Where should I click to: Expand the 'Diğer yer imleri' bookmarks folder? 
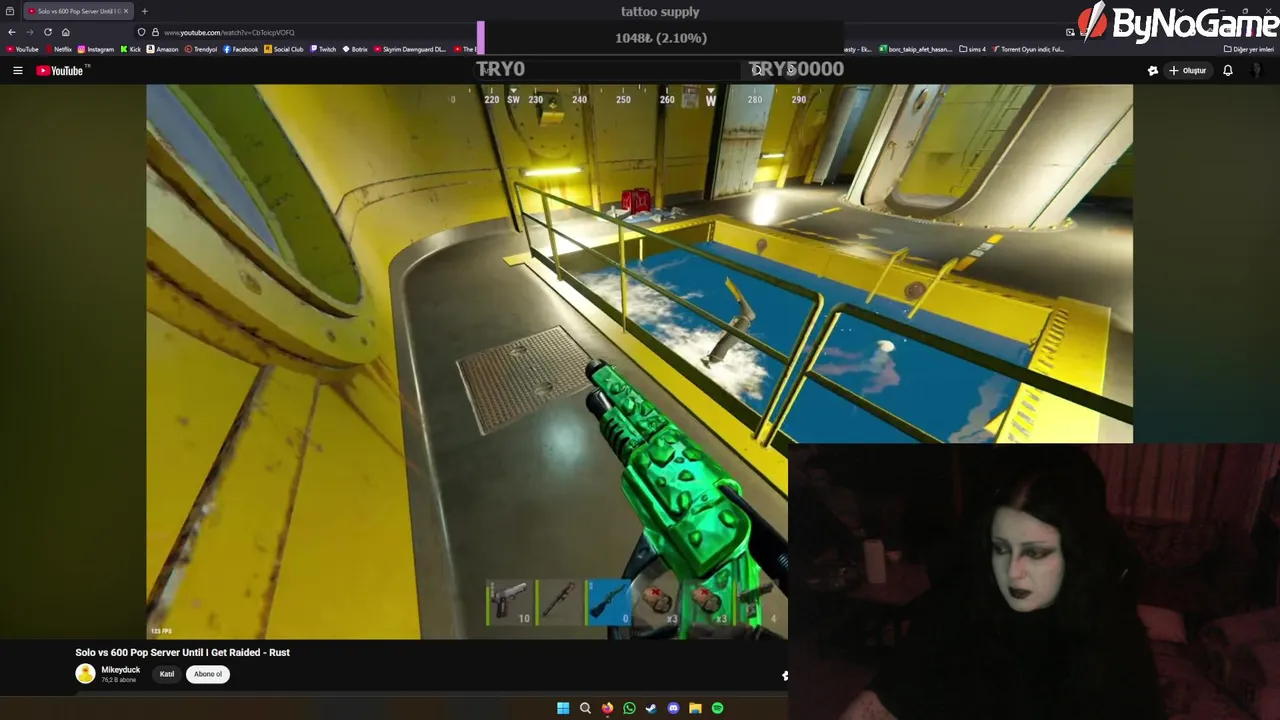(x=1249, y=49)
